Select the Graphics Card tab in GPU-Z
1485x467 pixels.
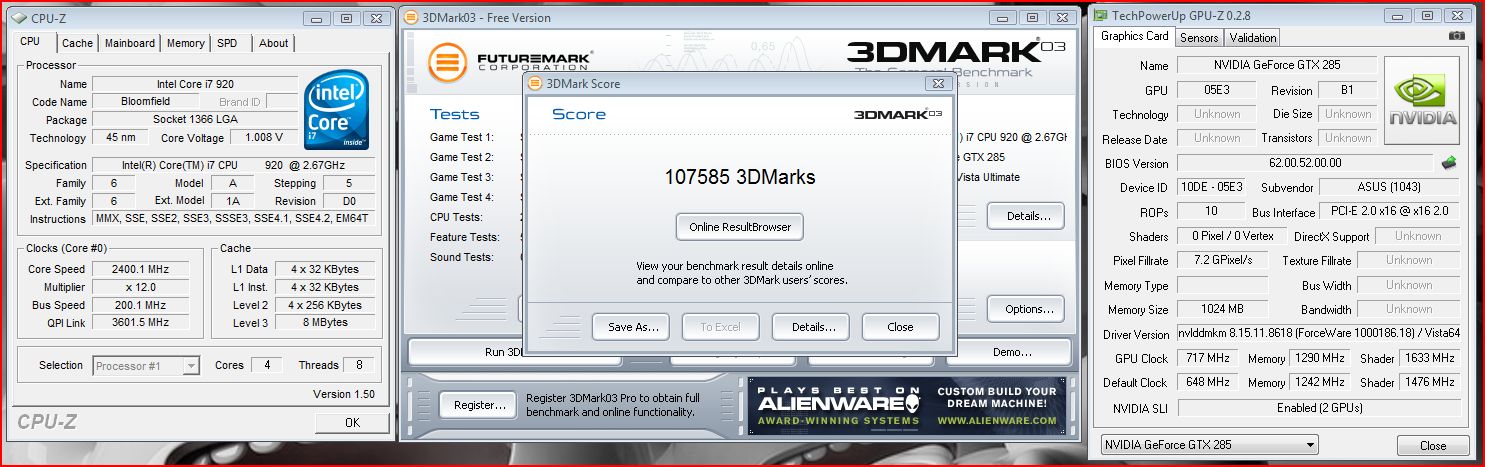point(1134,36)
